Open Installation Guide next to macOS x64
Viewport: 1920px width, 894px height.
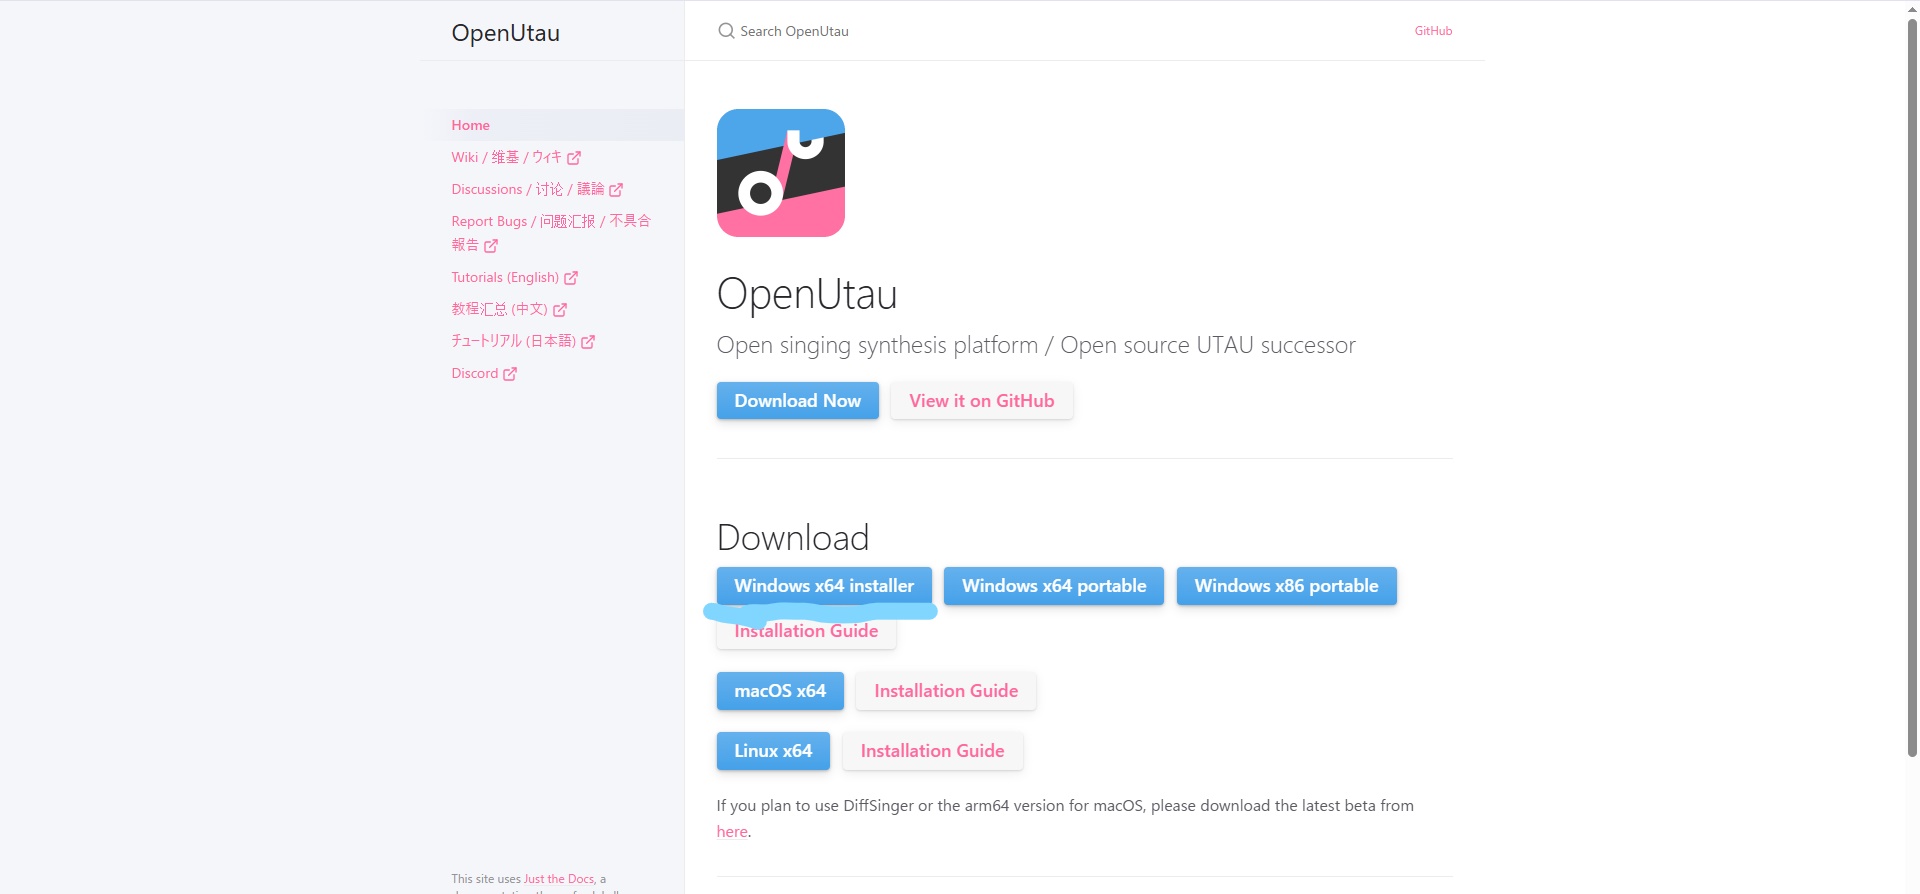point(945,691)
